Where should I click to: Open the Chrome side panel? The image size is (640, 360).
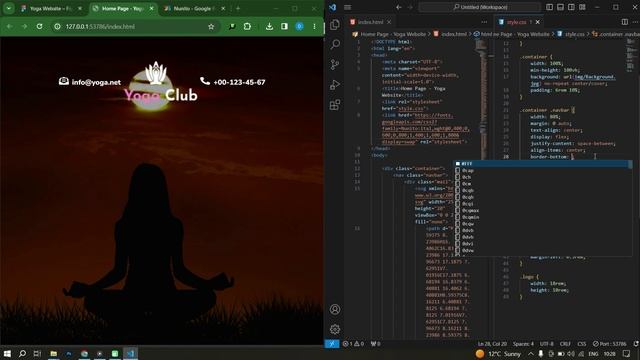point(284,27)
